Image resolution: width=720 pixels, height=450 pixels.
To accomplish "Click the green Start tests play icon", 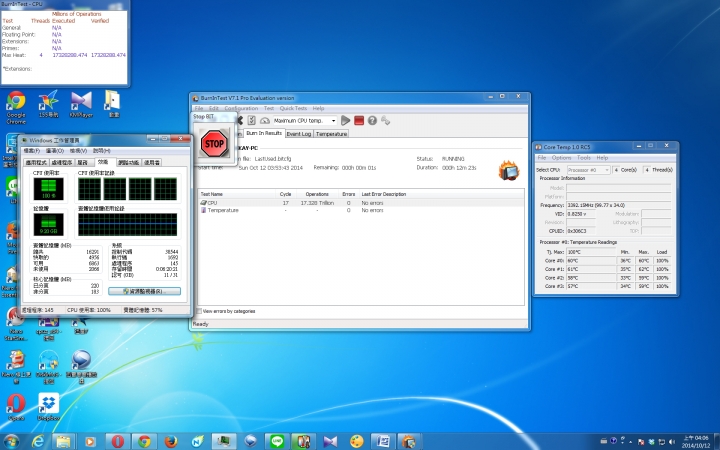I will pos(345,120).
